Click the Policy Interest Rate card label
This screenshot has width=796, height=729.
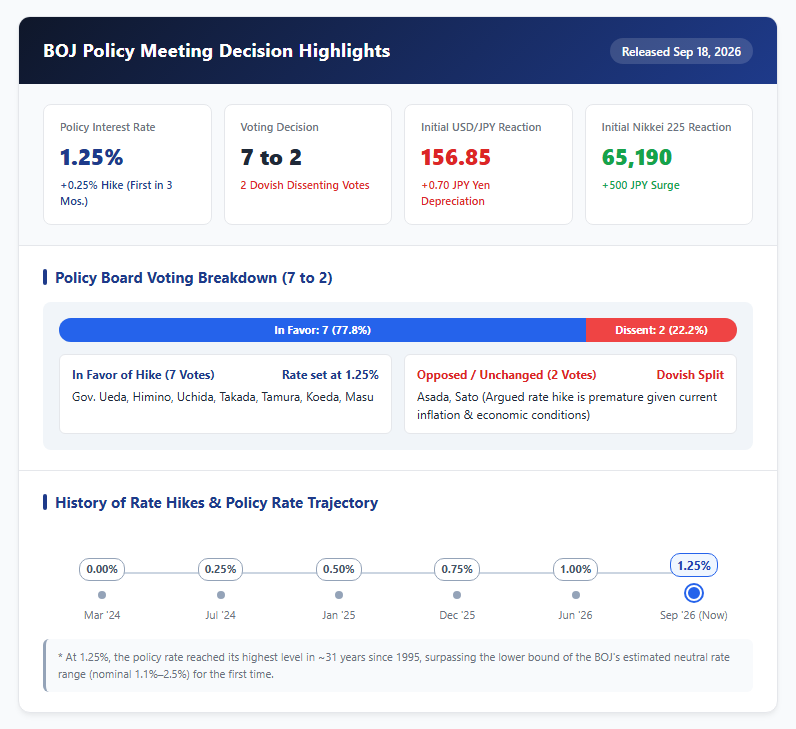click(x=108, y=127)
